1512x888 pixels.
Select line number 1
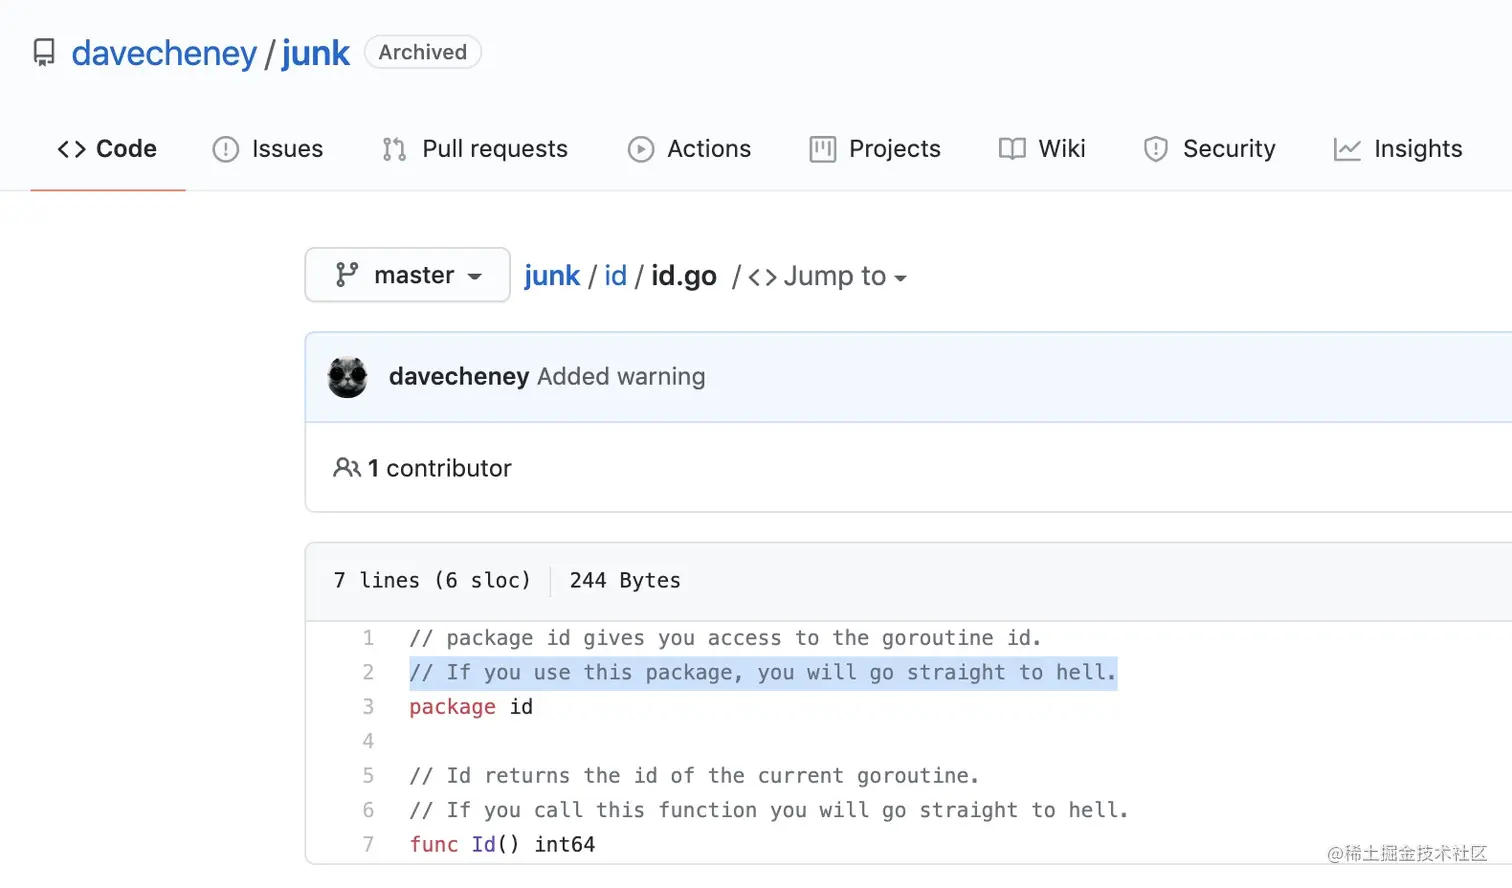click(x=368, y=638)
